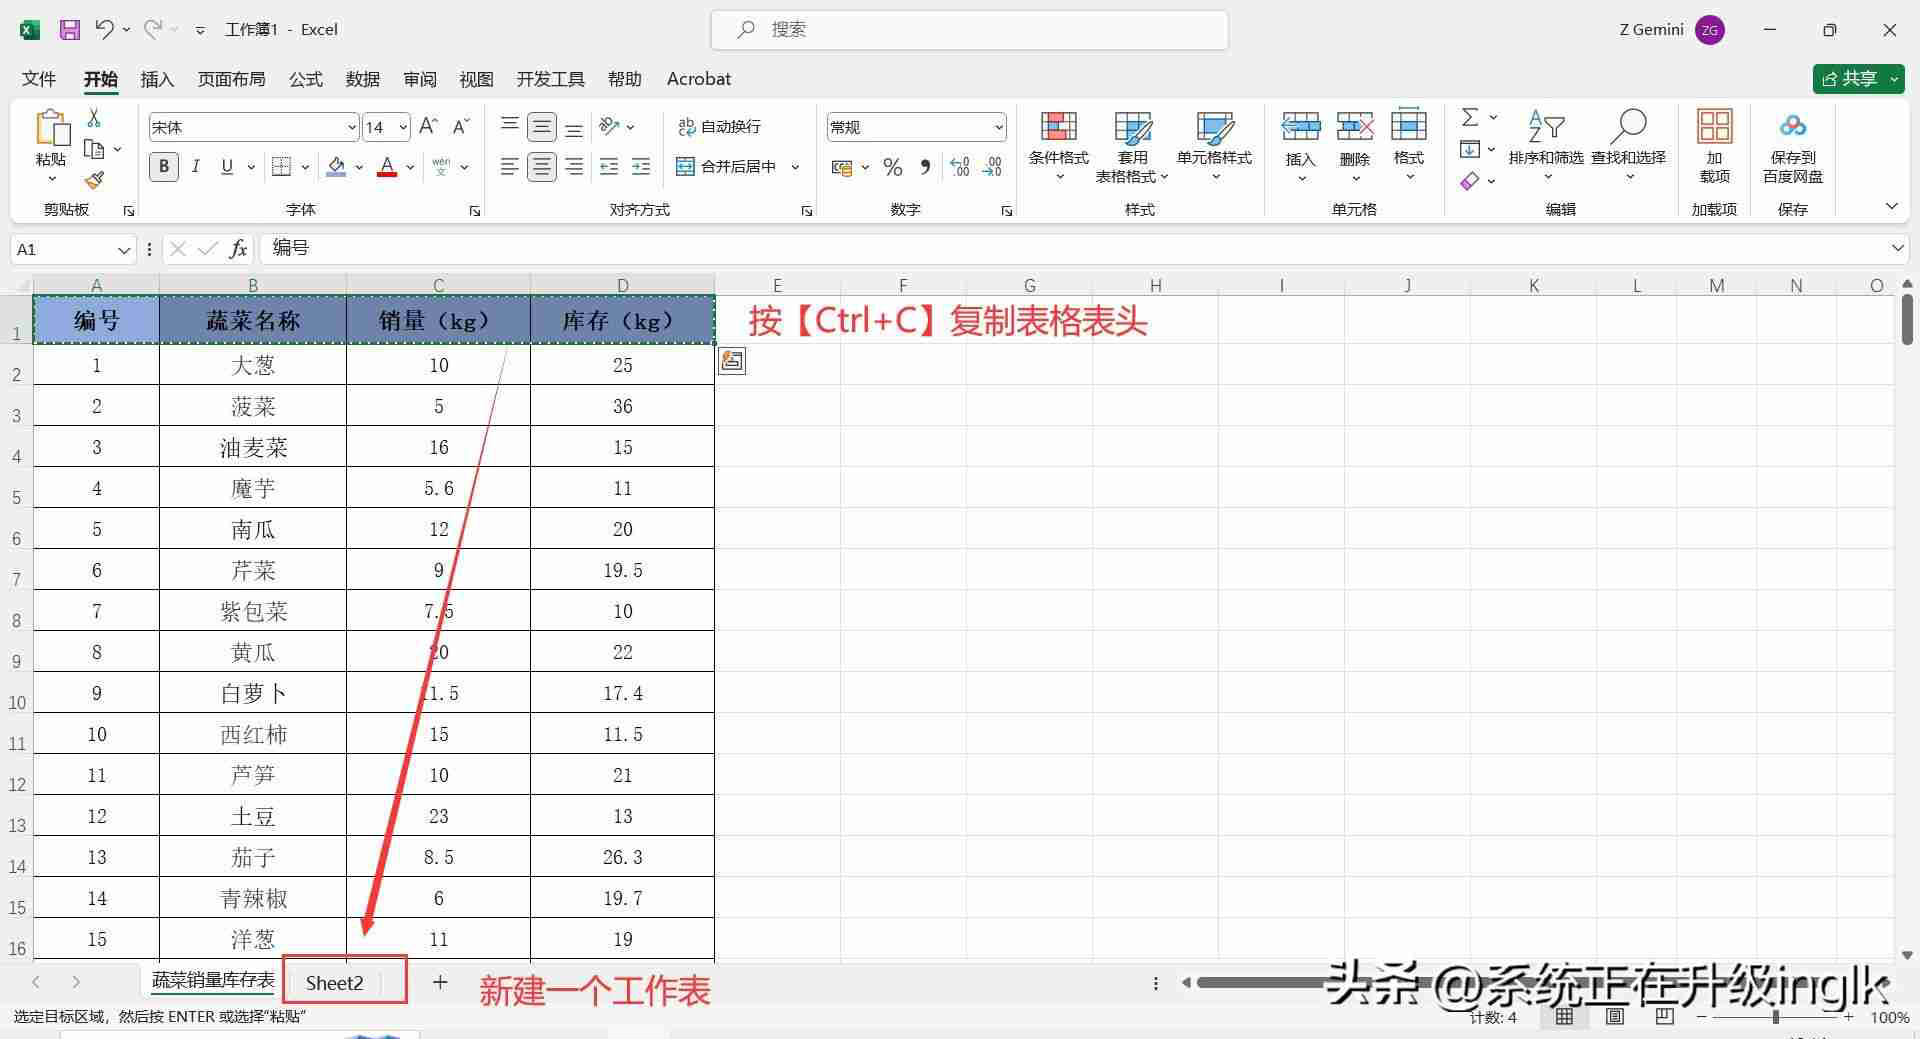Expand the font color dropdown arrow
The height and width of the screenshot is (1039, 1920).
[x=410, y=167]
